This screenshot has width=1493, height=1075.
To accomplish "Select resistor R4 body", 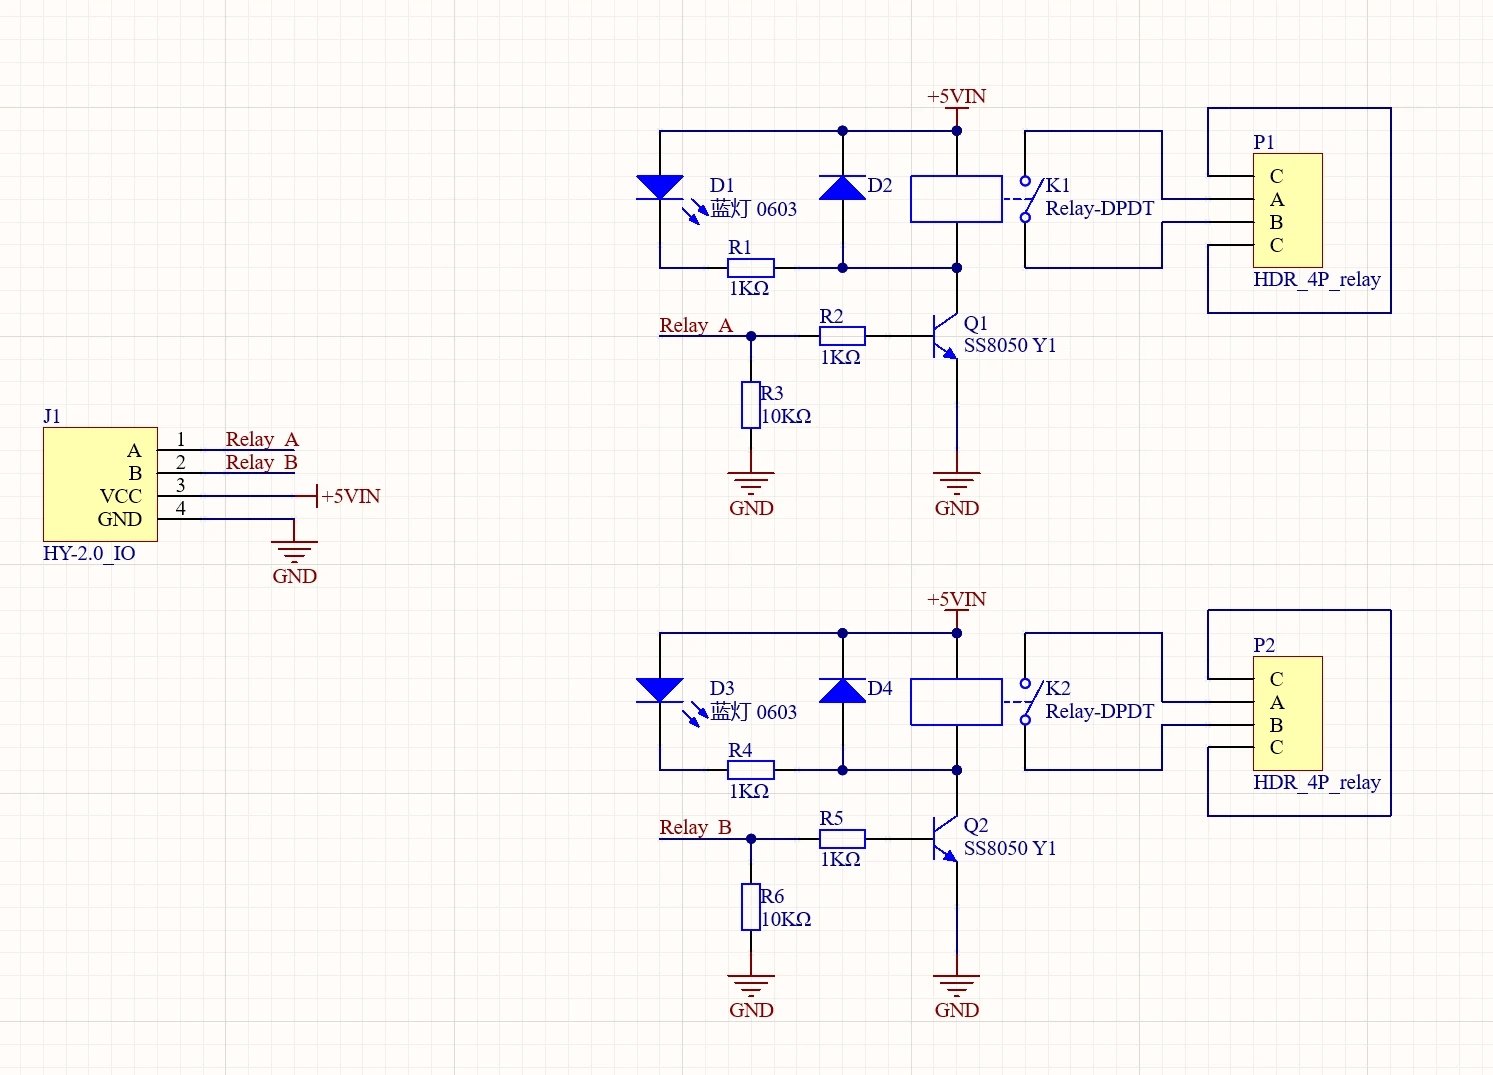I will click(750, 770).
